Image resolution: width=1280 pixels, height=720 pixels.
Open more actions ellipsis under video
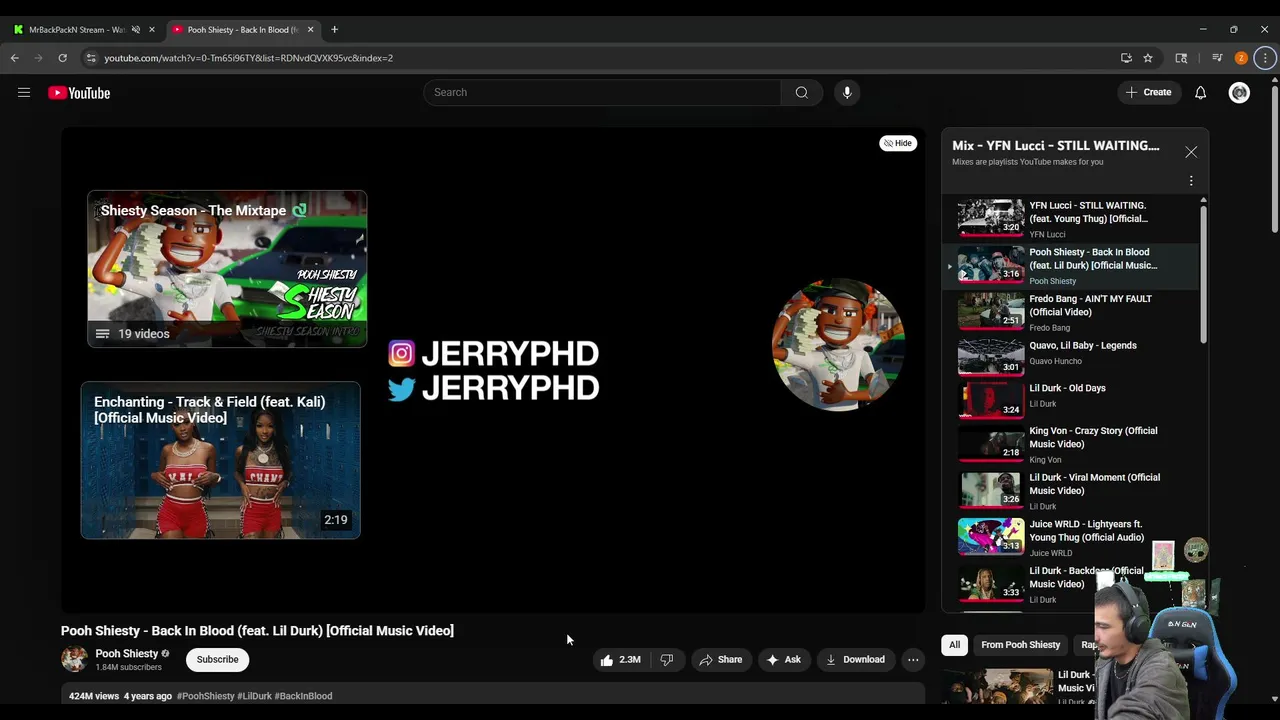[913, 660]
